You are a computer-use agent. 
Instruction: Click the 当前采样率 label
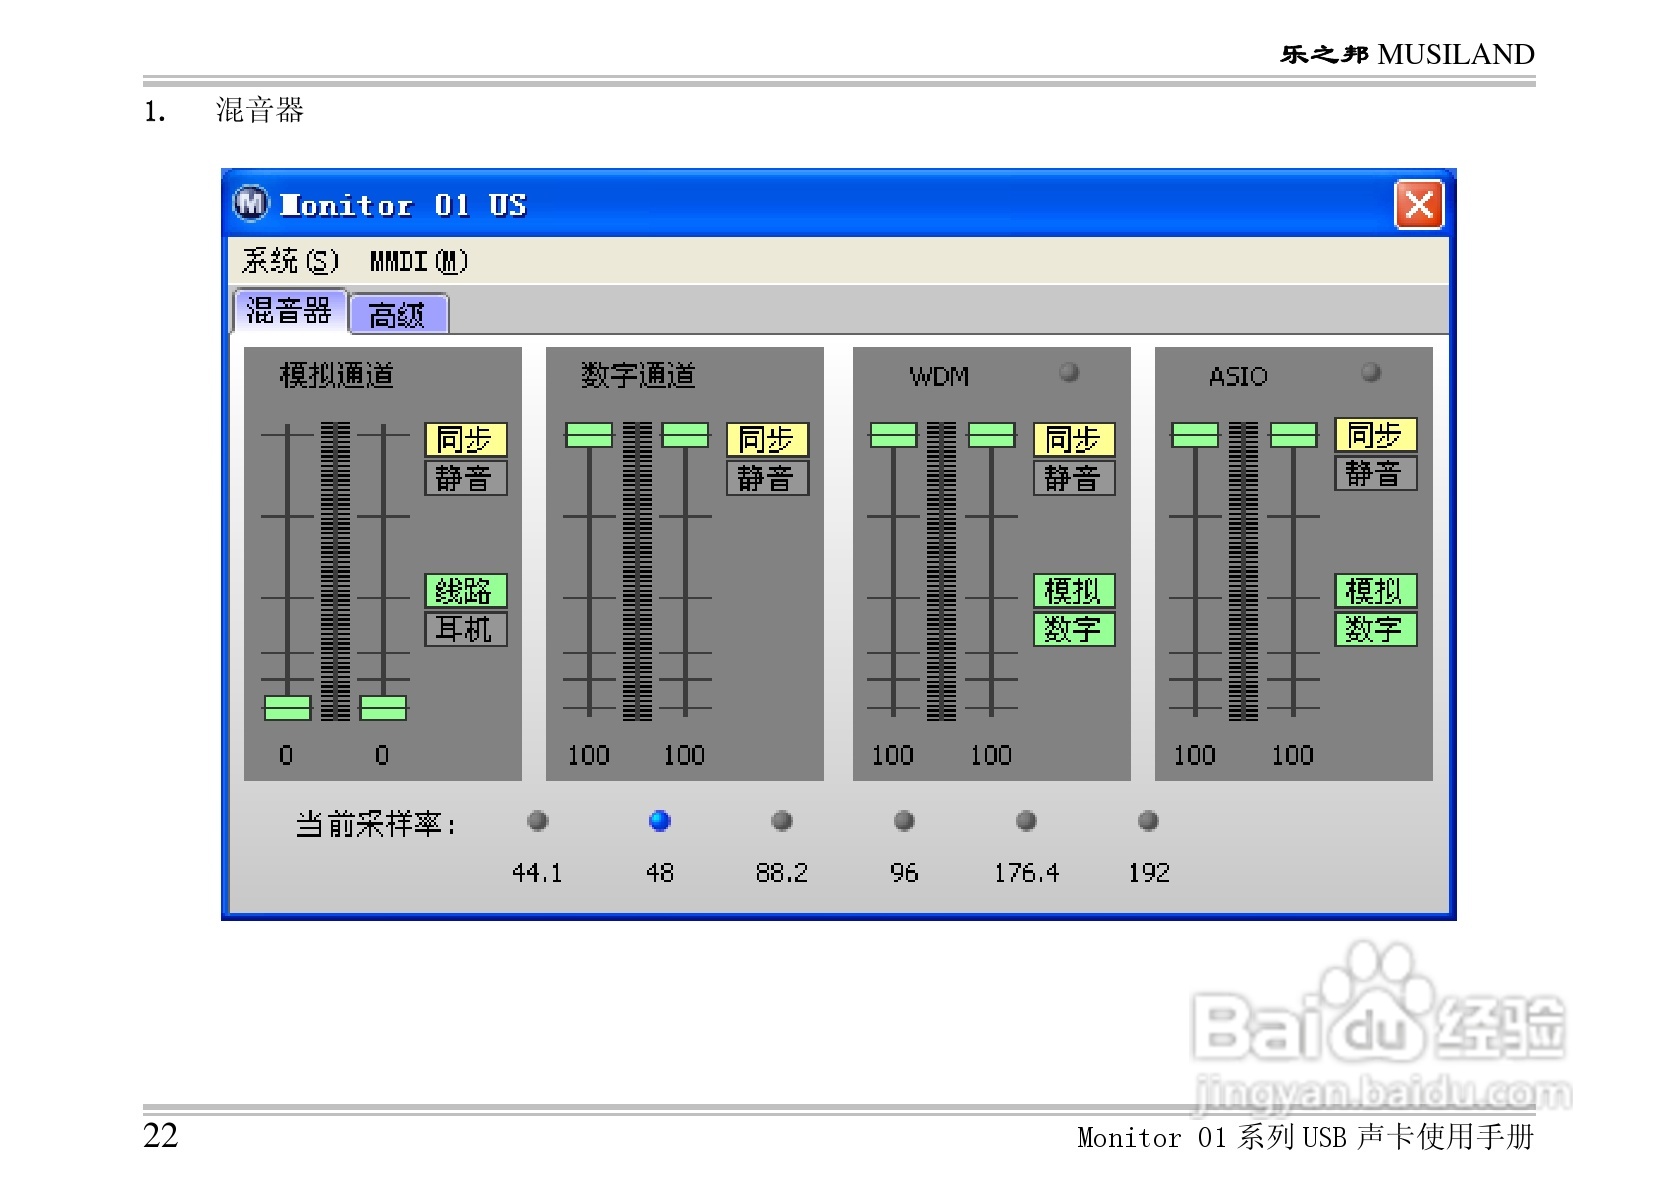click(x=376, y=824)
